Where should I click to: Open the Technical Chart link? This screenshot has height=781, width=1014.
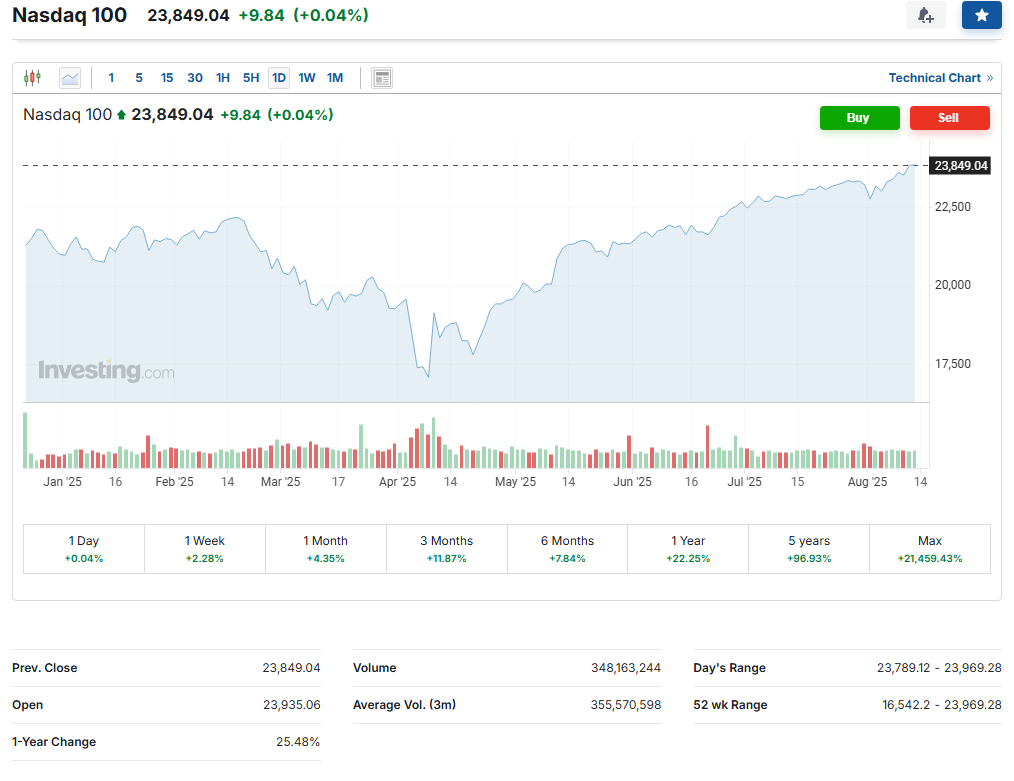click(x=940, y=78)
